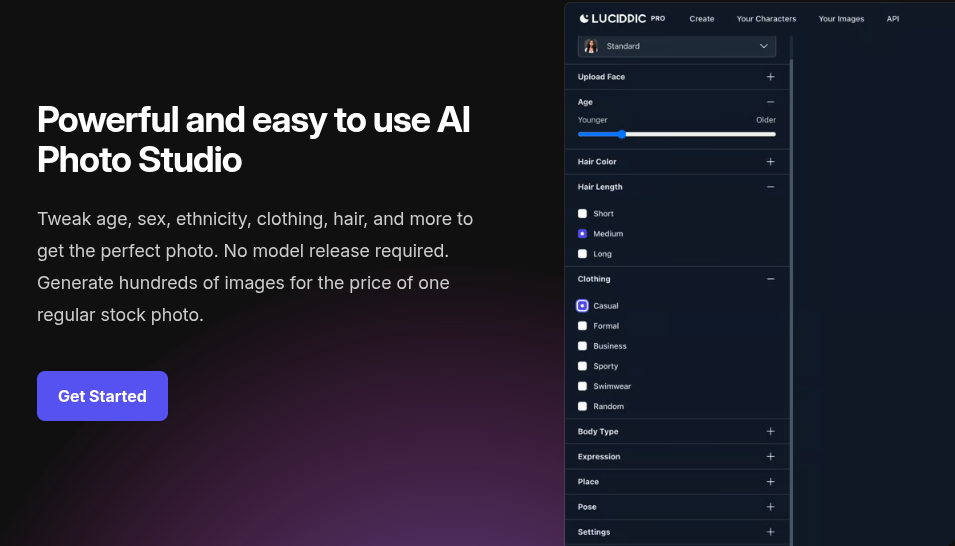955x546 pixels.
Task: Click the 'Younger' slider label
Action: (592, 120)
